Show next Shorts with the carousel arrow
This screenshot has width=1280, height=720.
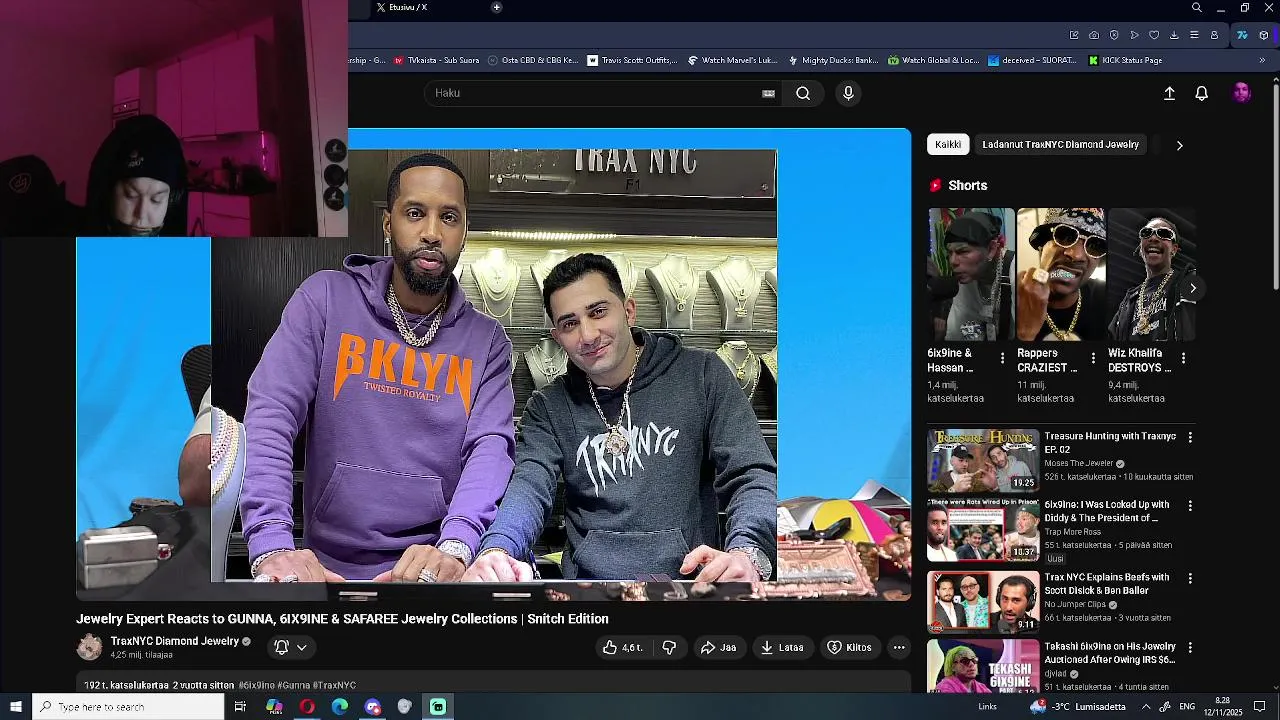(x=1192, y=288)
